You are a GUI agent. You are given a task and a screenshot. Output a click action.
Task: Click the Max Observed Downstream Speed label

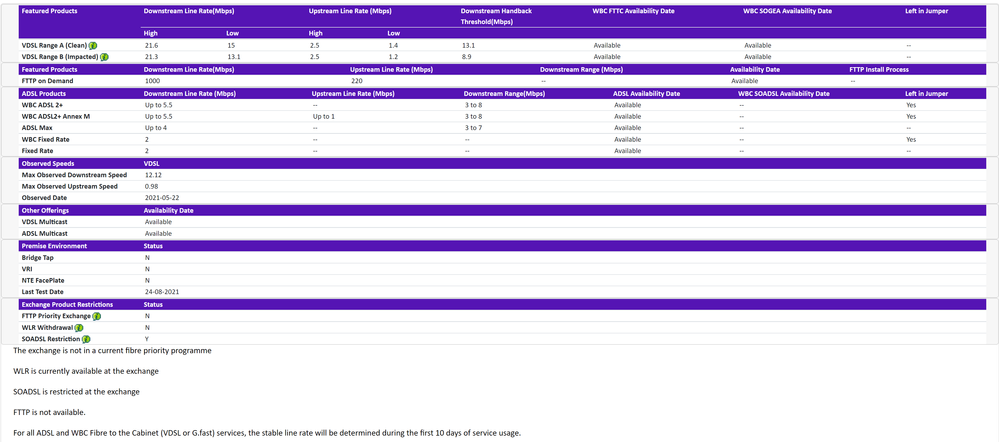74,175
